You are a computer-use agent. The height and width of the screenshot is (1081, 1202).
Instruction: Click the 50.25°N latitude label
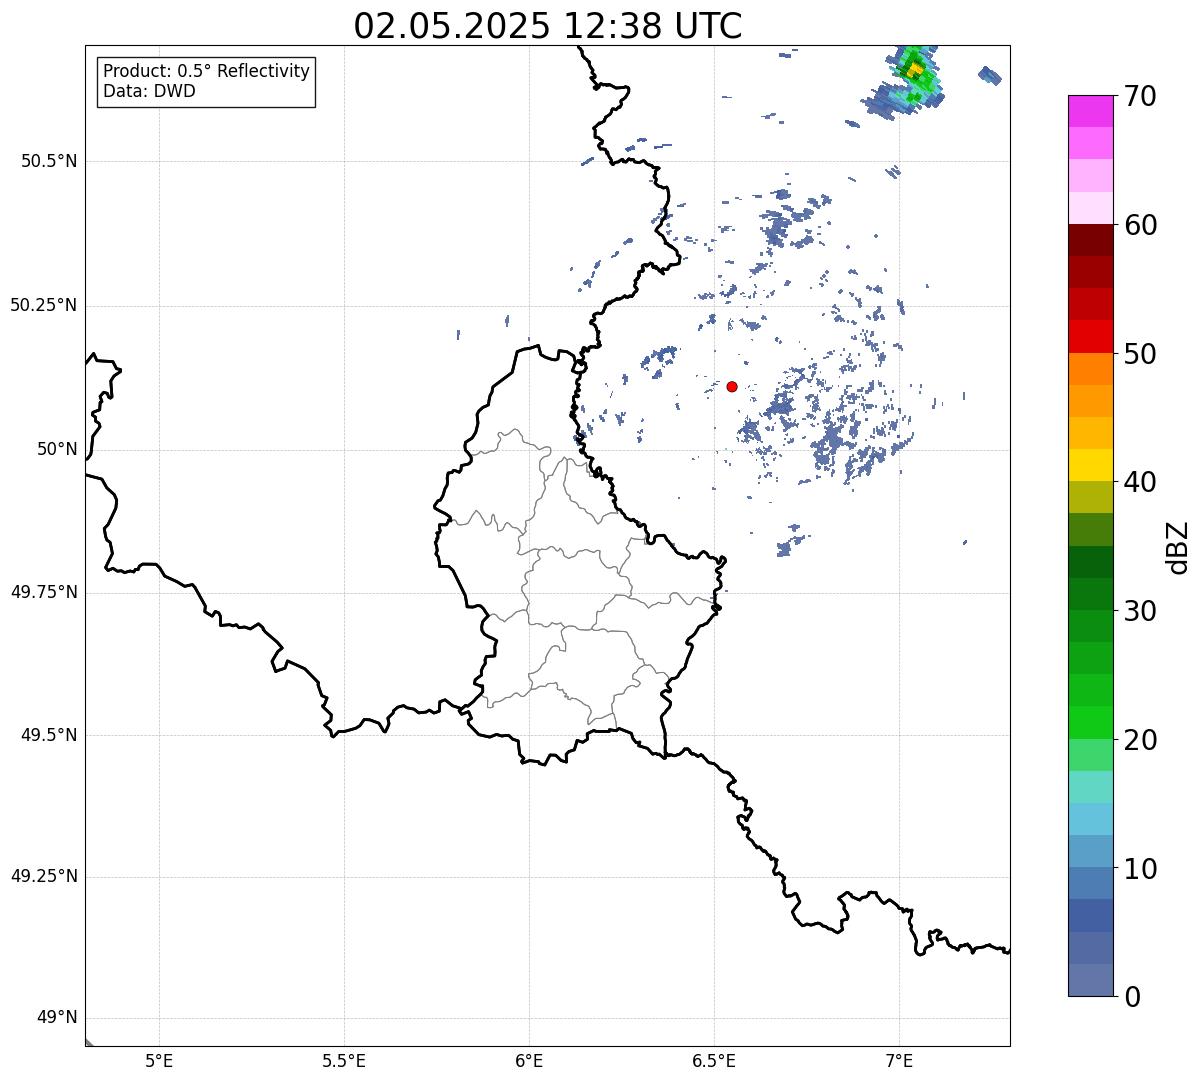(x=43, y=305)
